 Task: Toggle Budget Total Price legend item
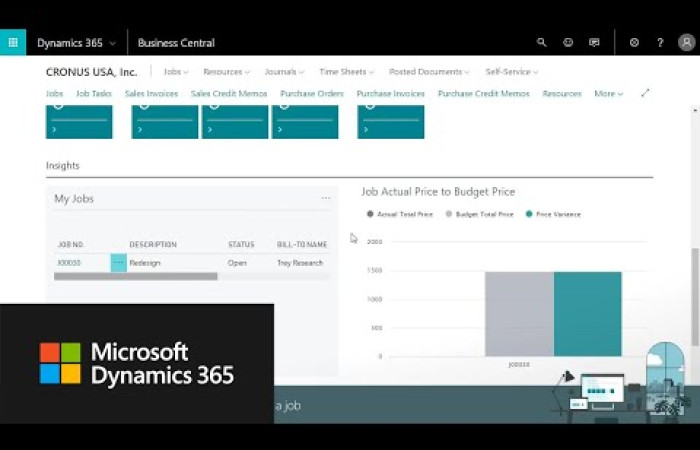point(484,214)
